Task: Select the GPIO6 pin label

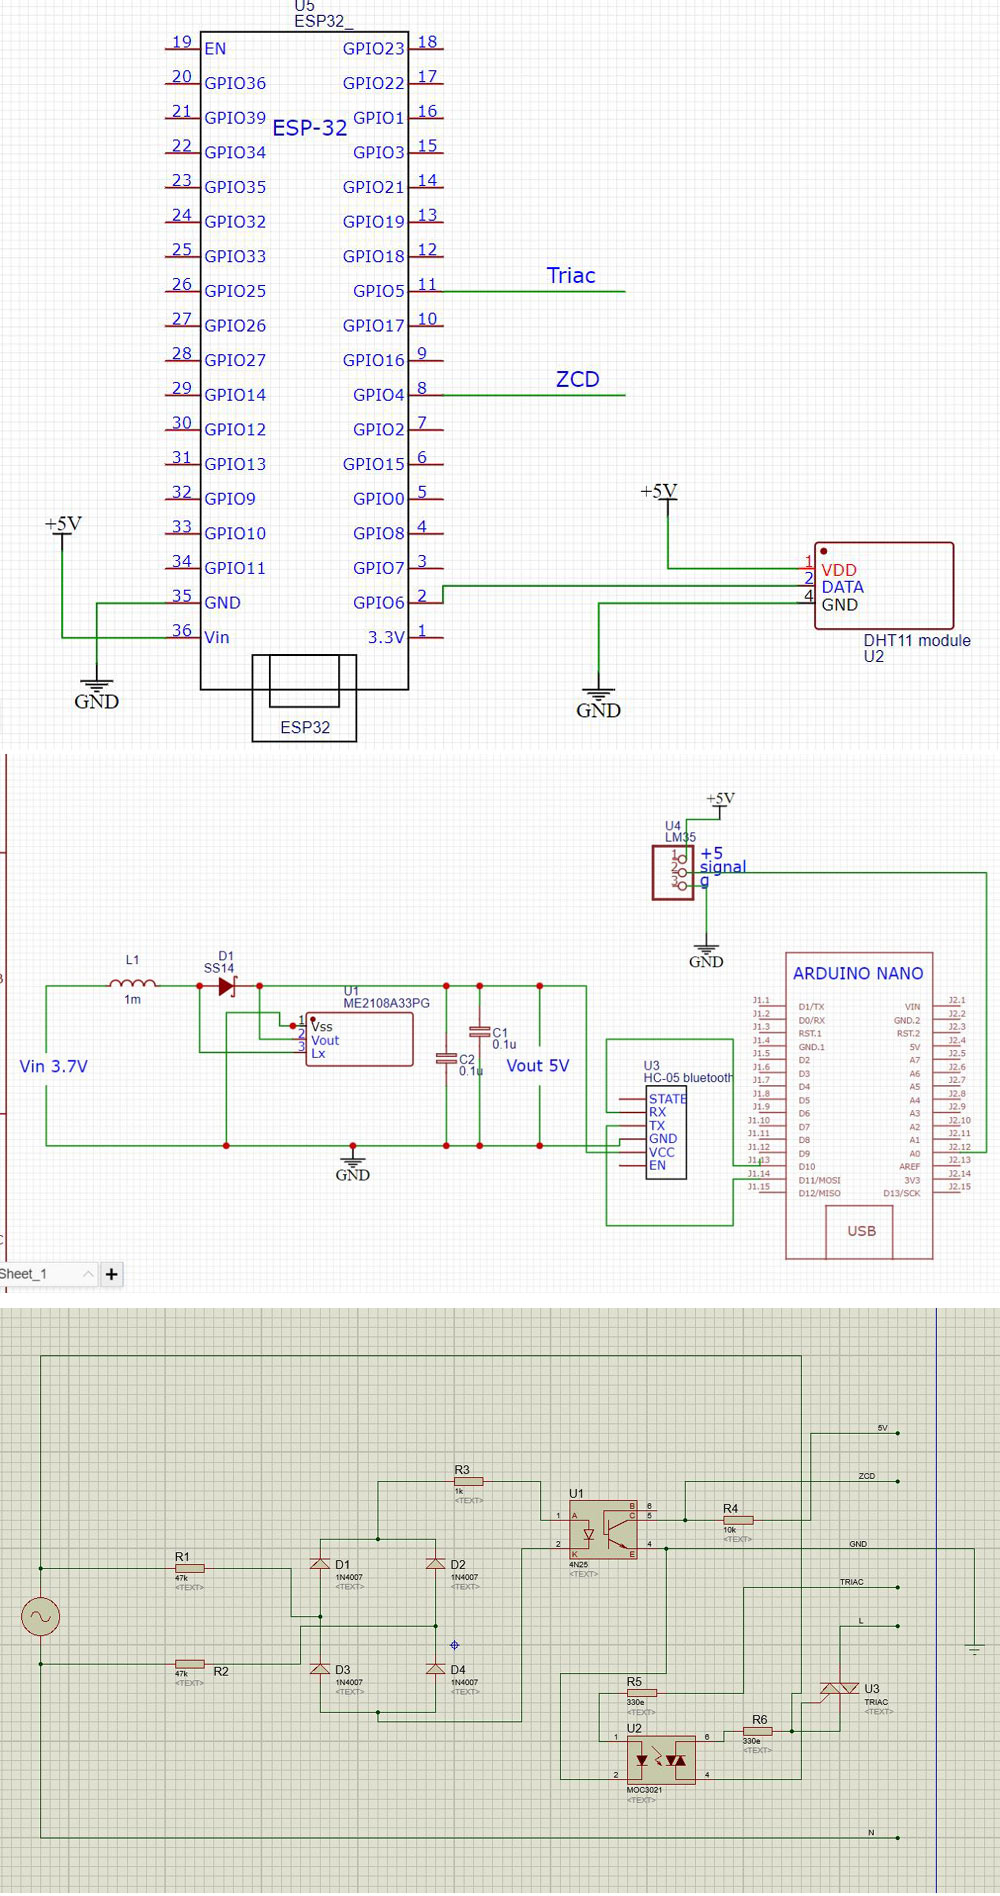Action: click(379, 603)
